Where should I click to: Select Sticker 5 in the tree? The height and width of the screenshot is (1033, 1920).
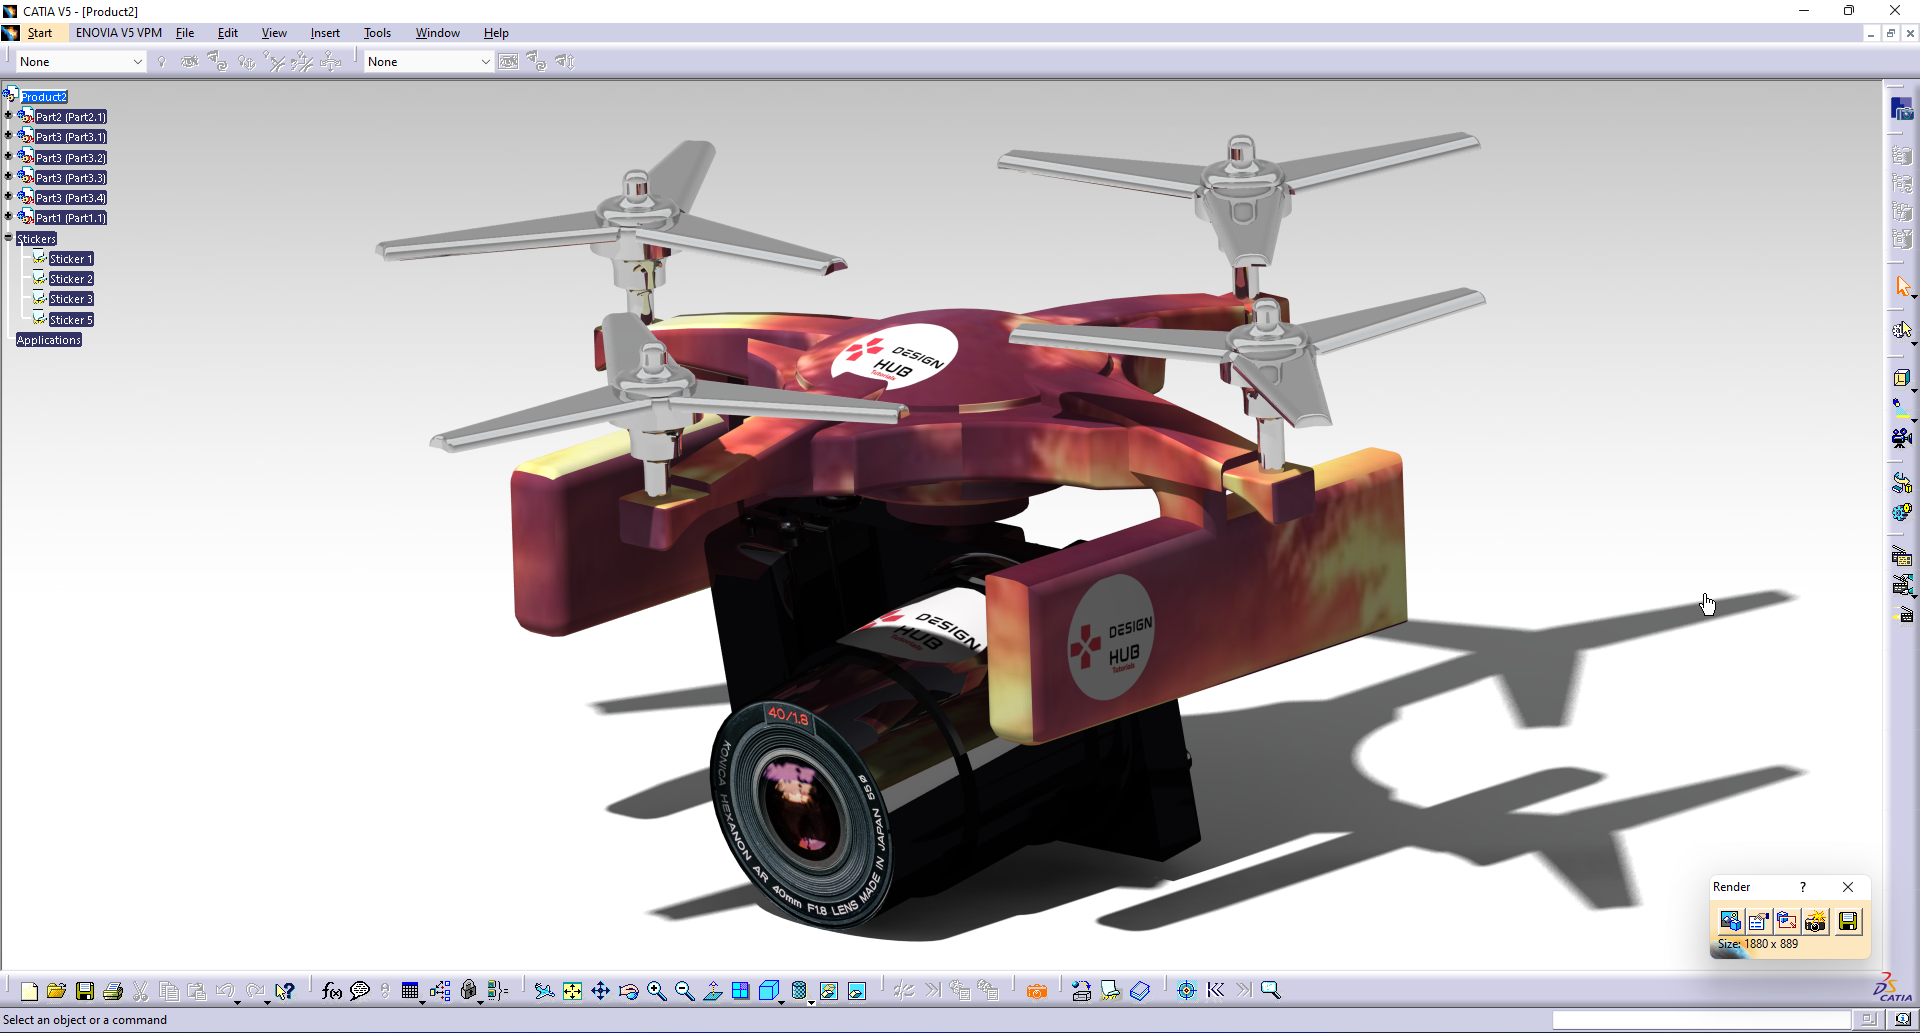[x=71, y=320]
